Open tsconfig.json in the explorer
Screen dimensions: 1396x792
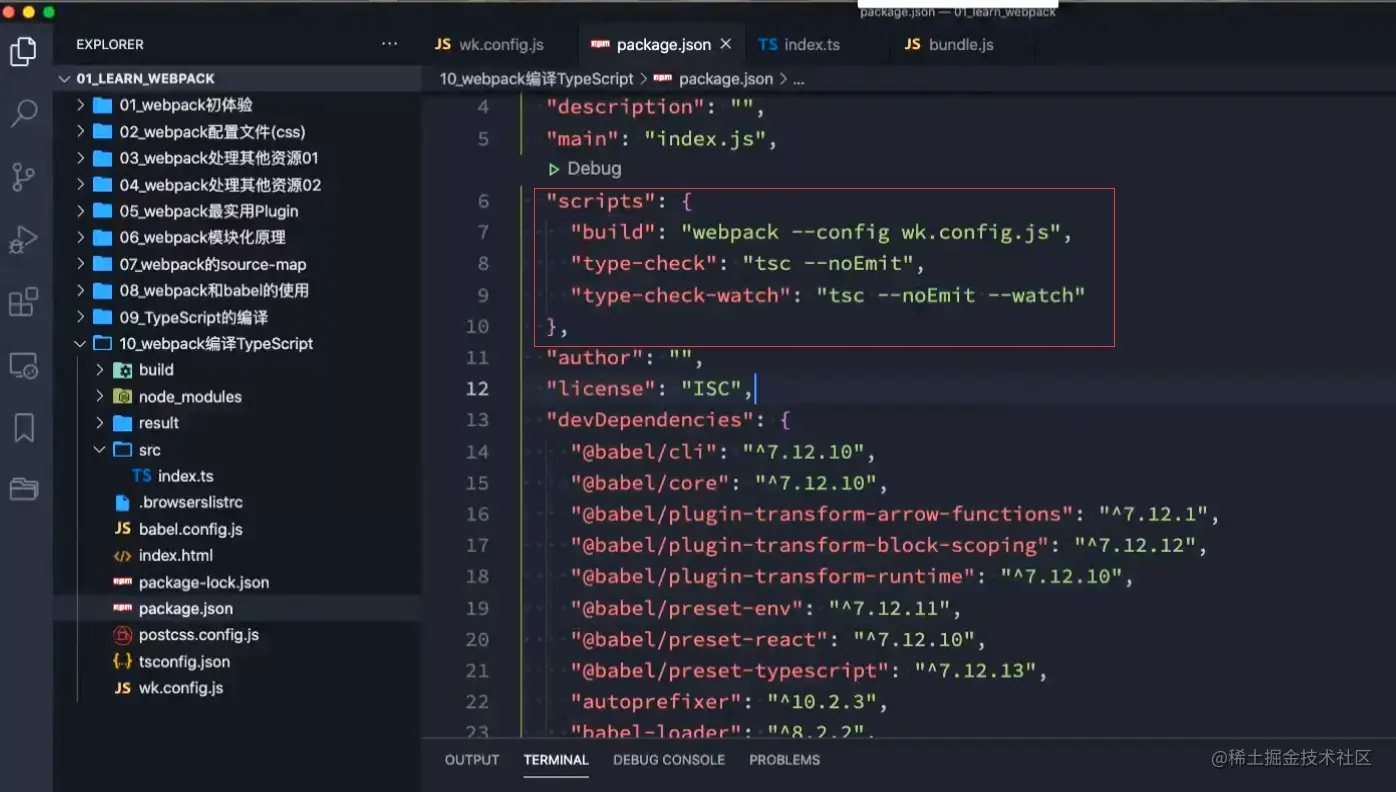tap(237, 662)
